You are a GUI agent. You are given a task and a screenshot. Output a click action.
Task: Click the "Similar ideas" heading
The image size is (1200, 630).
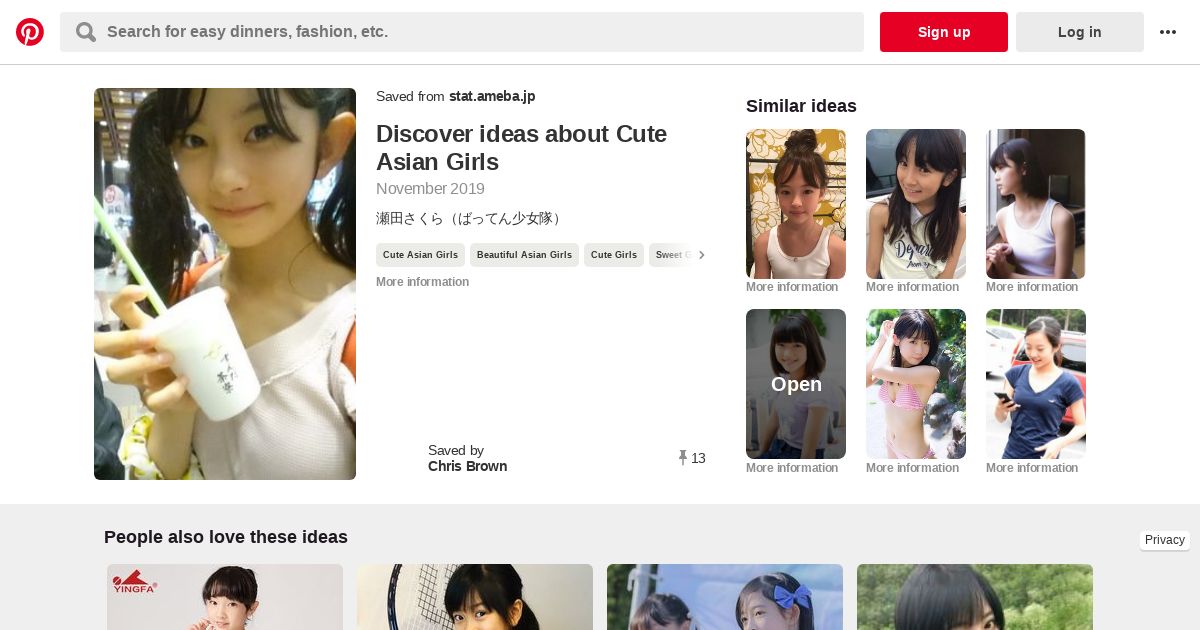(801, 106)
